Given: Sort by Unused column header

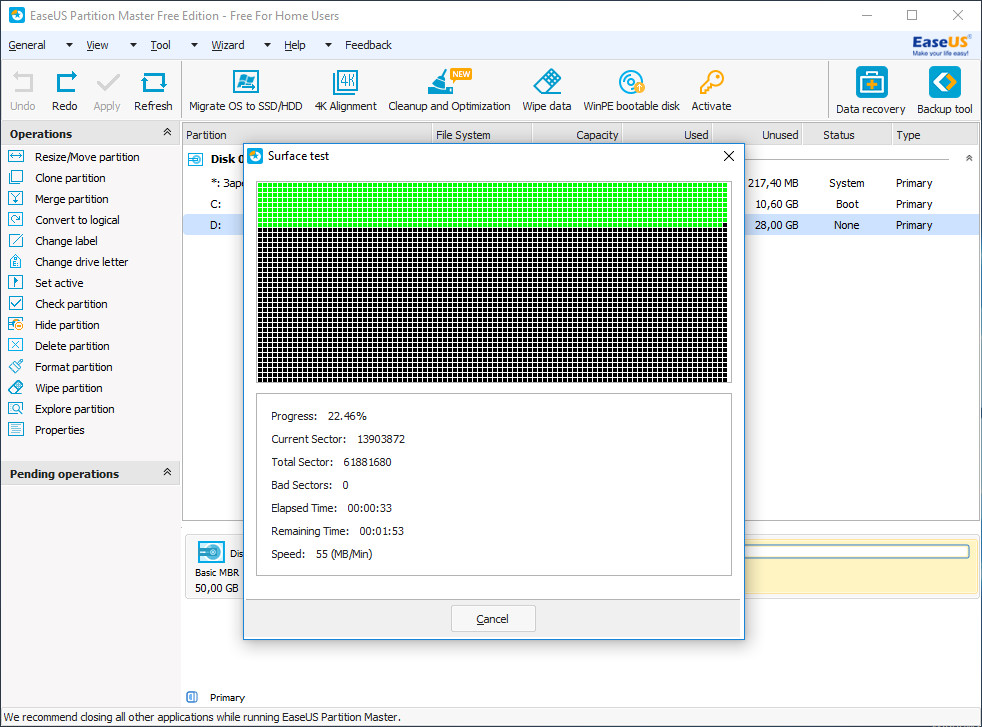Looking at the screenshot, I should pyautogui.click(x=758, y=135).
